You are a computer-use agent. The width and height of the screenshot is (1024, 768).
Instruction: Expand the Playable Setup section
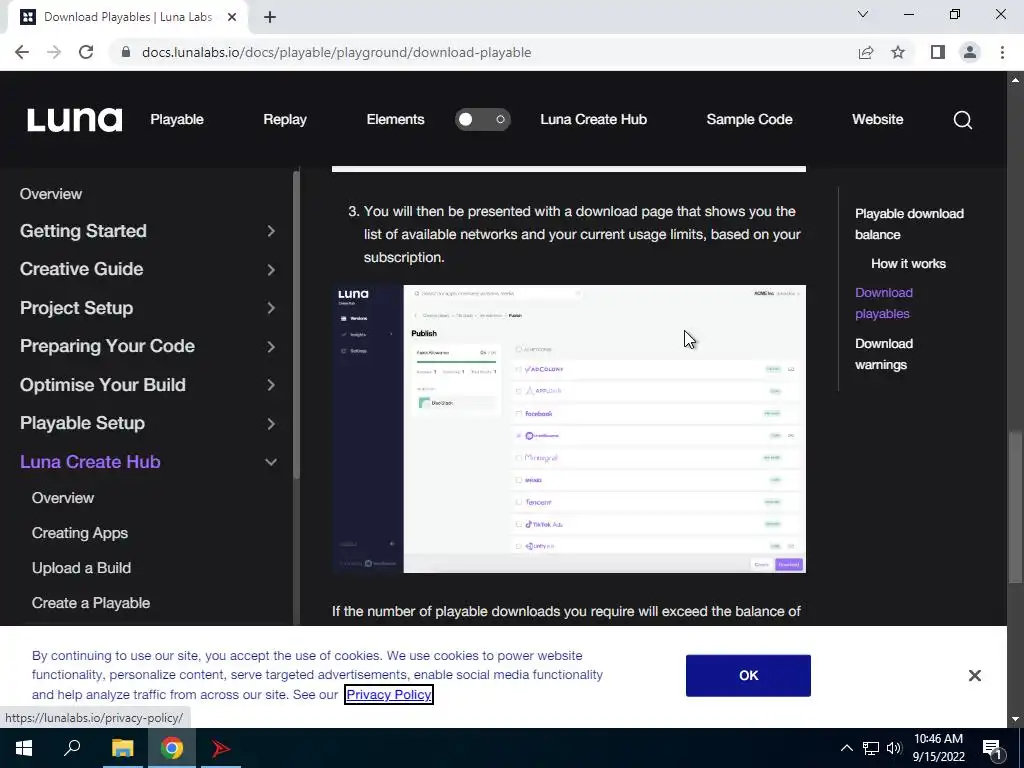pyautogui.click(x=271, y=424)
